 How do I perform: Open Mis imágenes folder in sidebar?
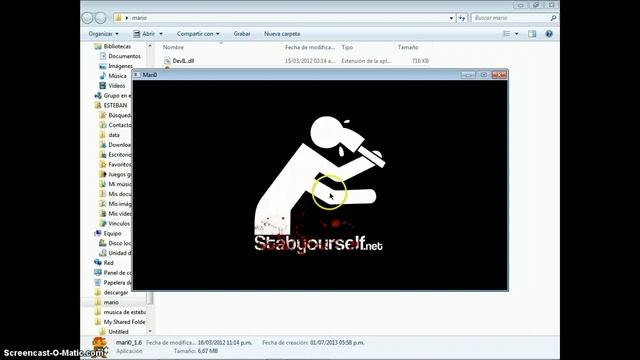[x=120, y=204]
